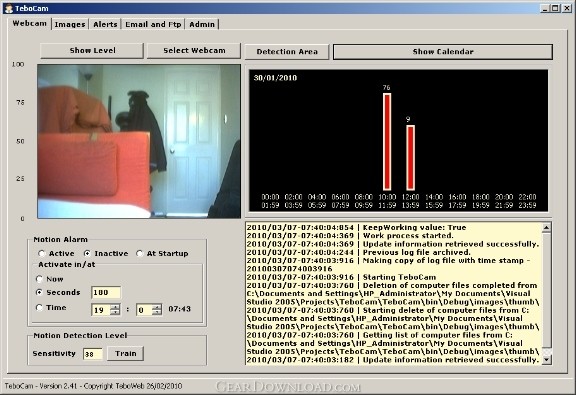Click the red bar labeled 9
This screenshot has height=395, width=576.
coord(410,158)
